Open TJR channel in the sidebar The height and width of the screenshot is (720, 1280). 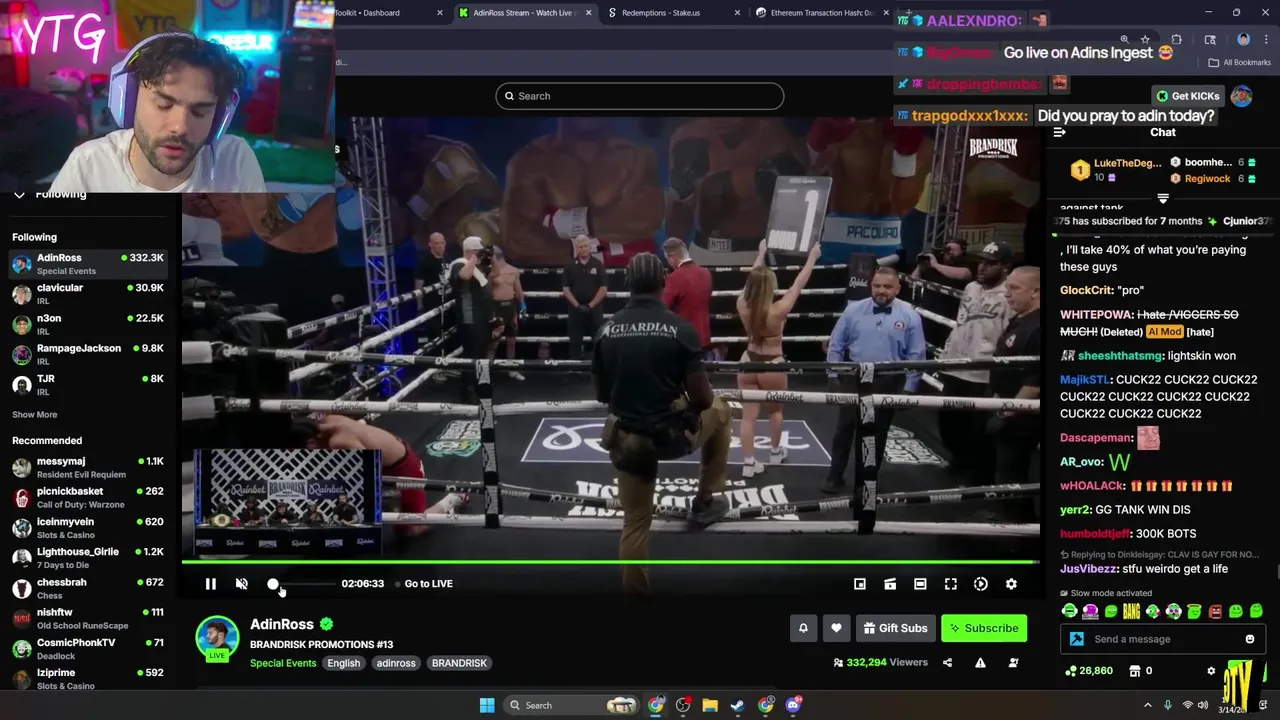click(x=88, y=384)
